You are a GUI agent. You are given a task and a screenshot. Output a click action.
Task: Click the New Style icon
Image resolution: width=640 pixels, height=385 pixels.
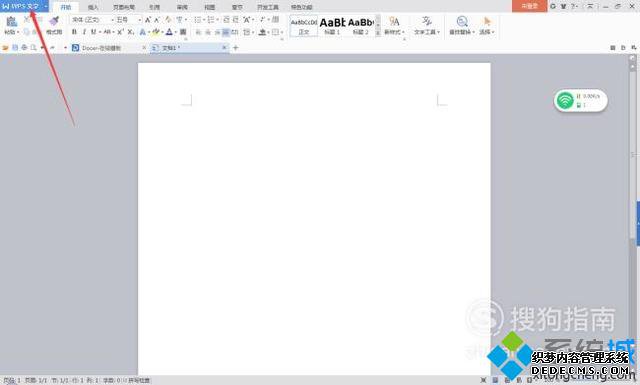click(x=394, y=21)
